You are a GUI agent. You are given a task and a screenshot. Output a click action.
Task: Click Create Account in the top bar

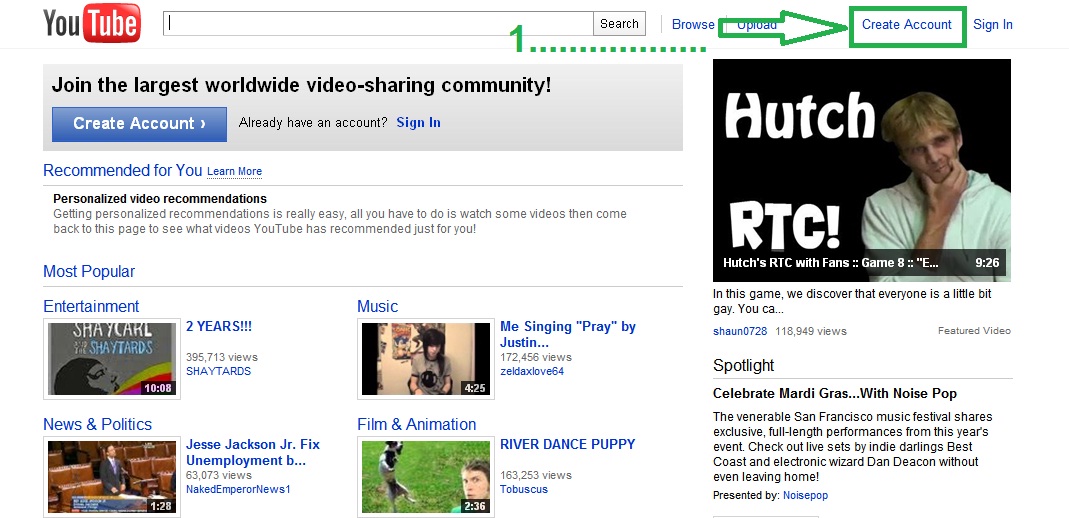(907, 25)
